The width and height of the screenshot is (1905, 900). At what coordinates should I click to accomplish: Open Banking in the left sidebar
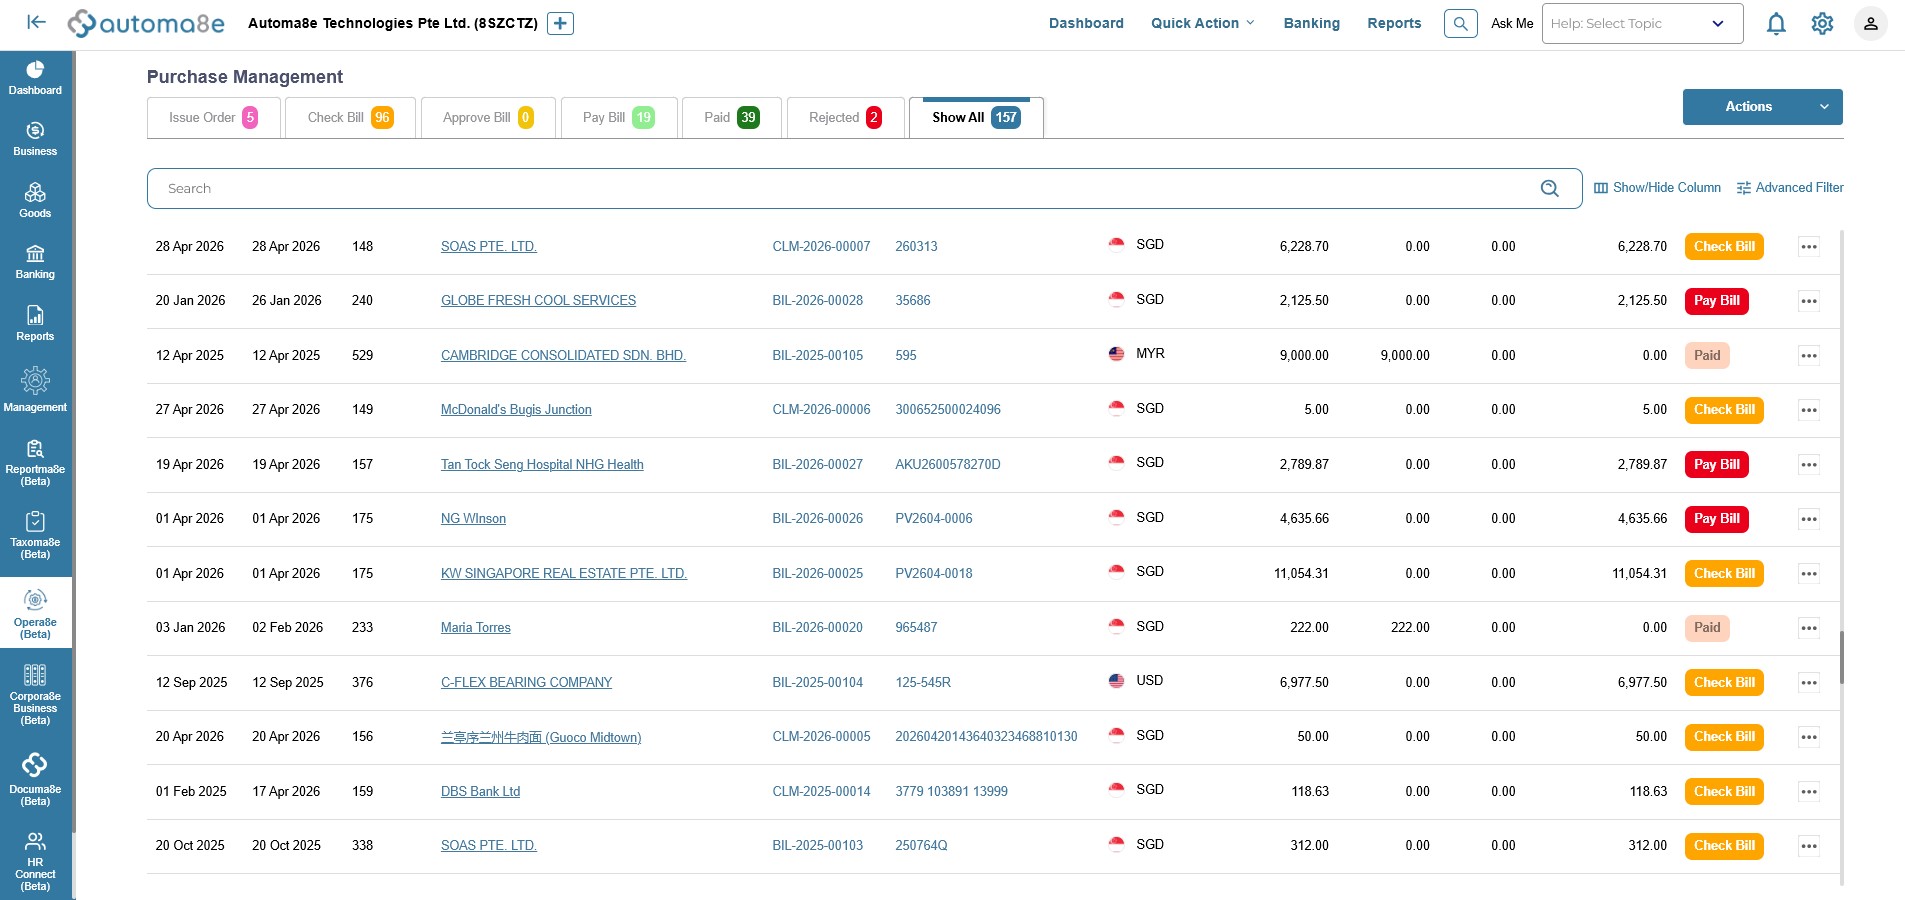pos(35,262)
